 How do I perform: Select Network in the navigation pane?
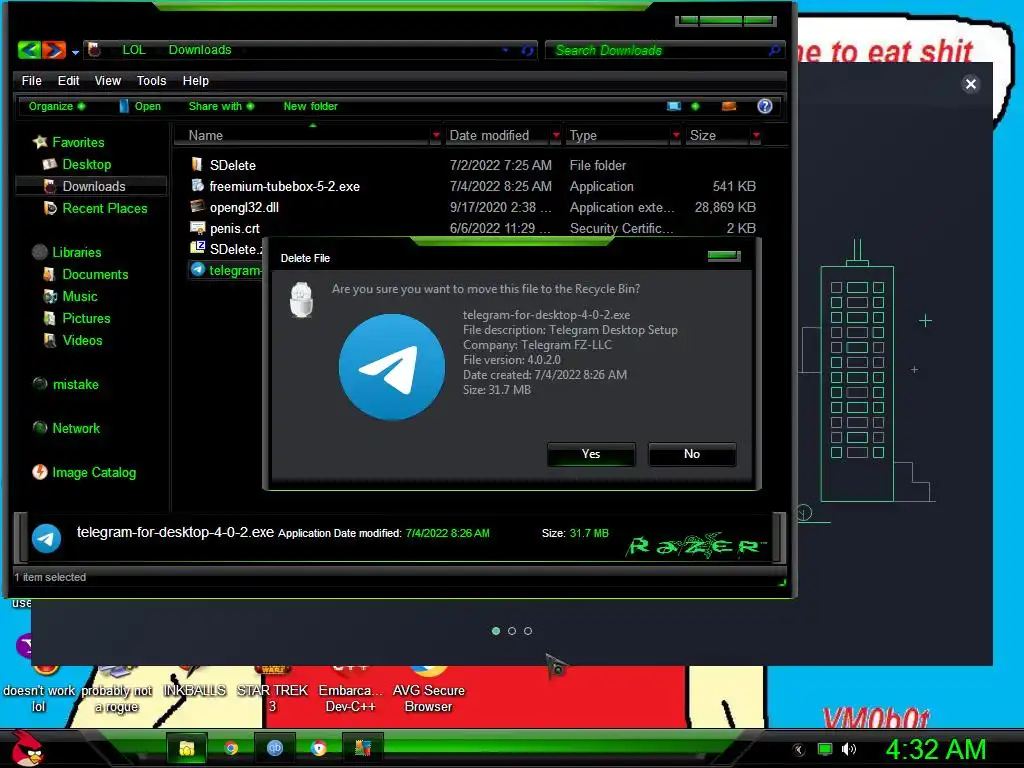76,428
